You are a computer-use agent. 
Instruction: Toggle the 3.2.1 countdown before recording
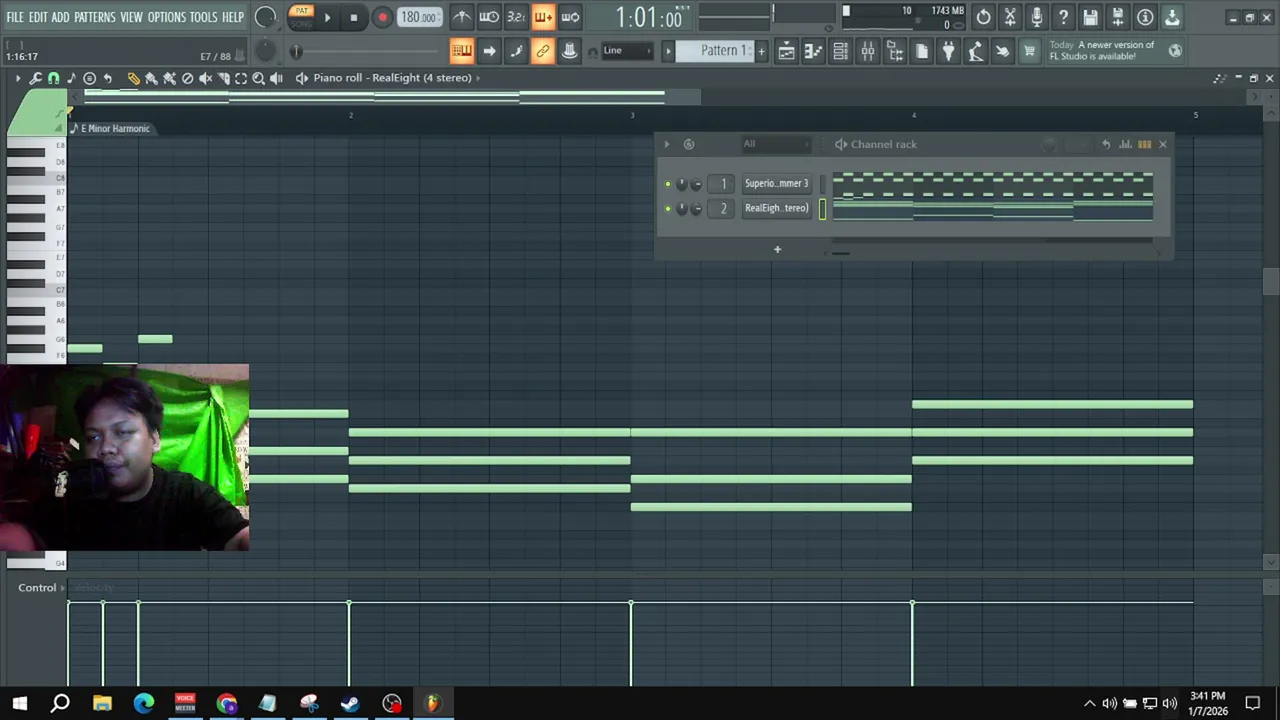pos(516,17)
